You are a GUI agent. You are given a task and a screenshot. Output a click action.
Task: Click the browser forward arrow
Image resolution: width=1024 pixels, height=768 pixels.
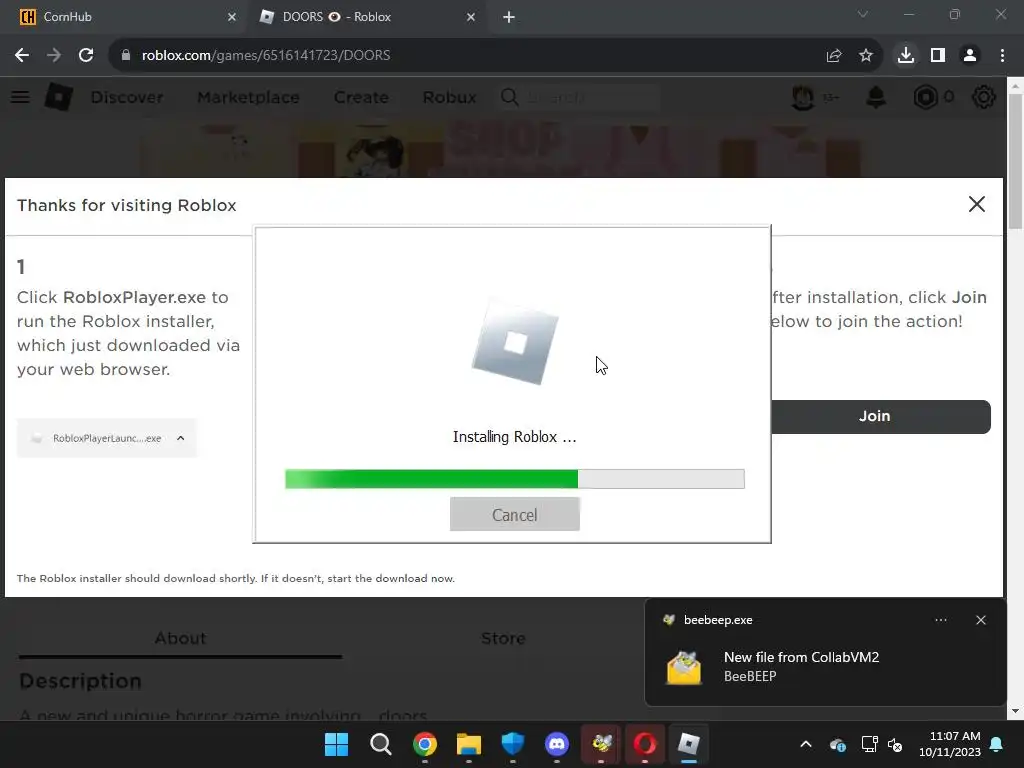(54, 56)
